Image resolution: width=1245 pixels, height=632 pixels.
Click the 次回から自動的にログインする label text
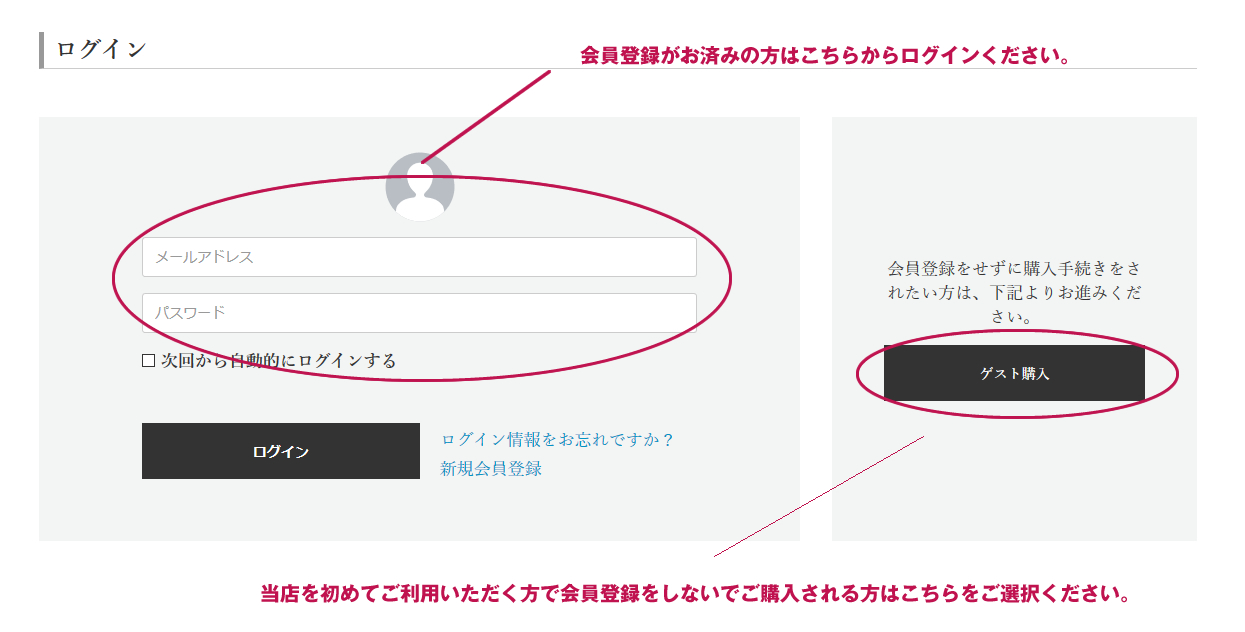278,361
